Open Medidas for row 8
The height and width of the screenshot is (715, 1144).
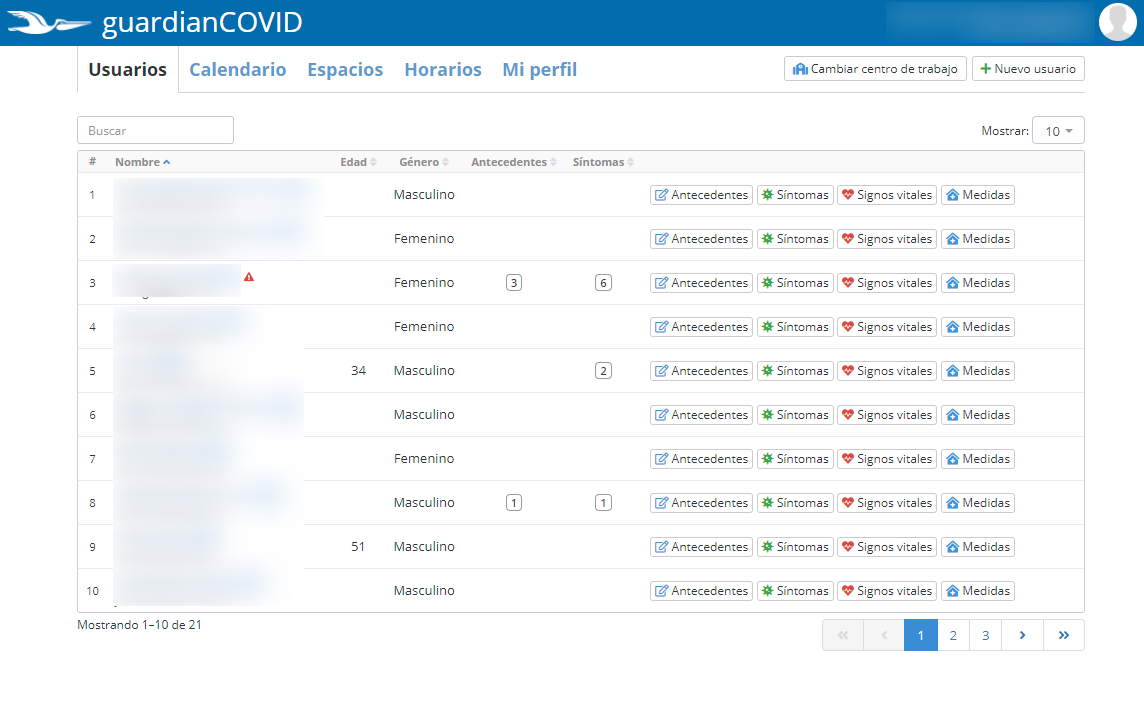978,503
